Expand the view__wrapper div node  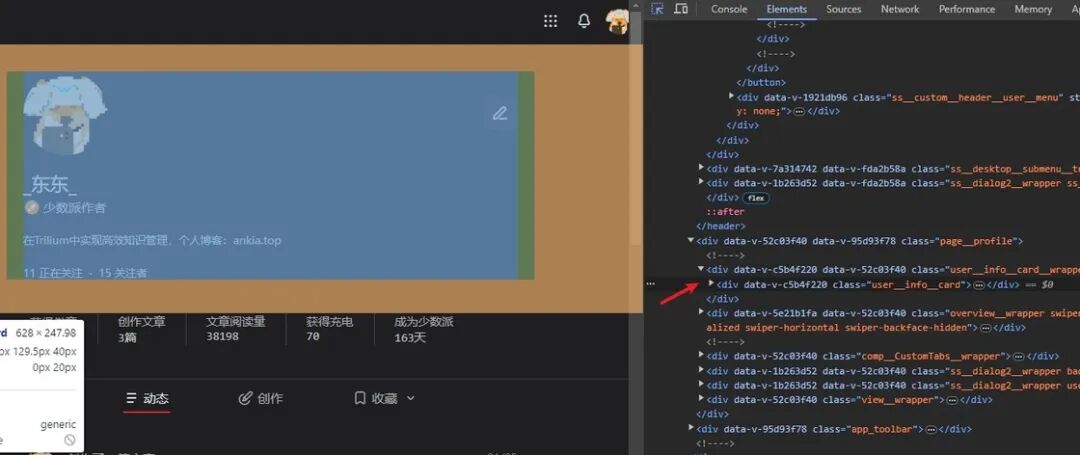tap(701, 398)
